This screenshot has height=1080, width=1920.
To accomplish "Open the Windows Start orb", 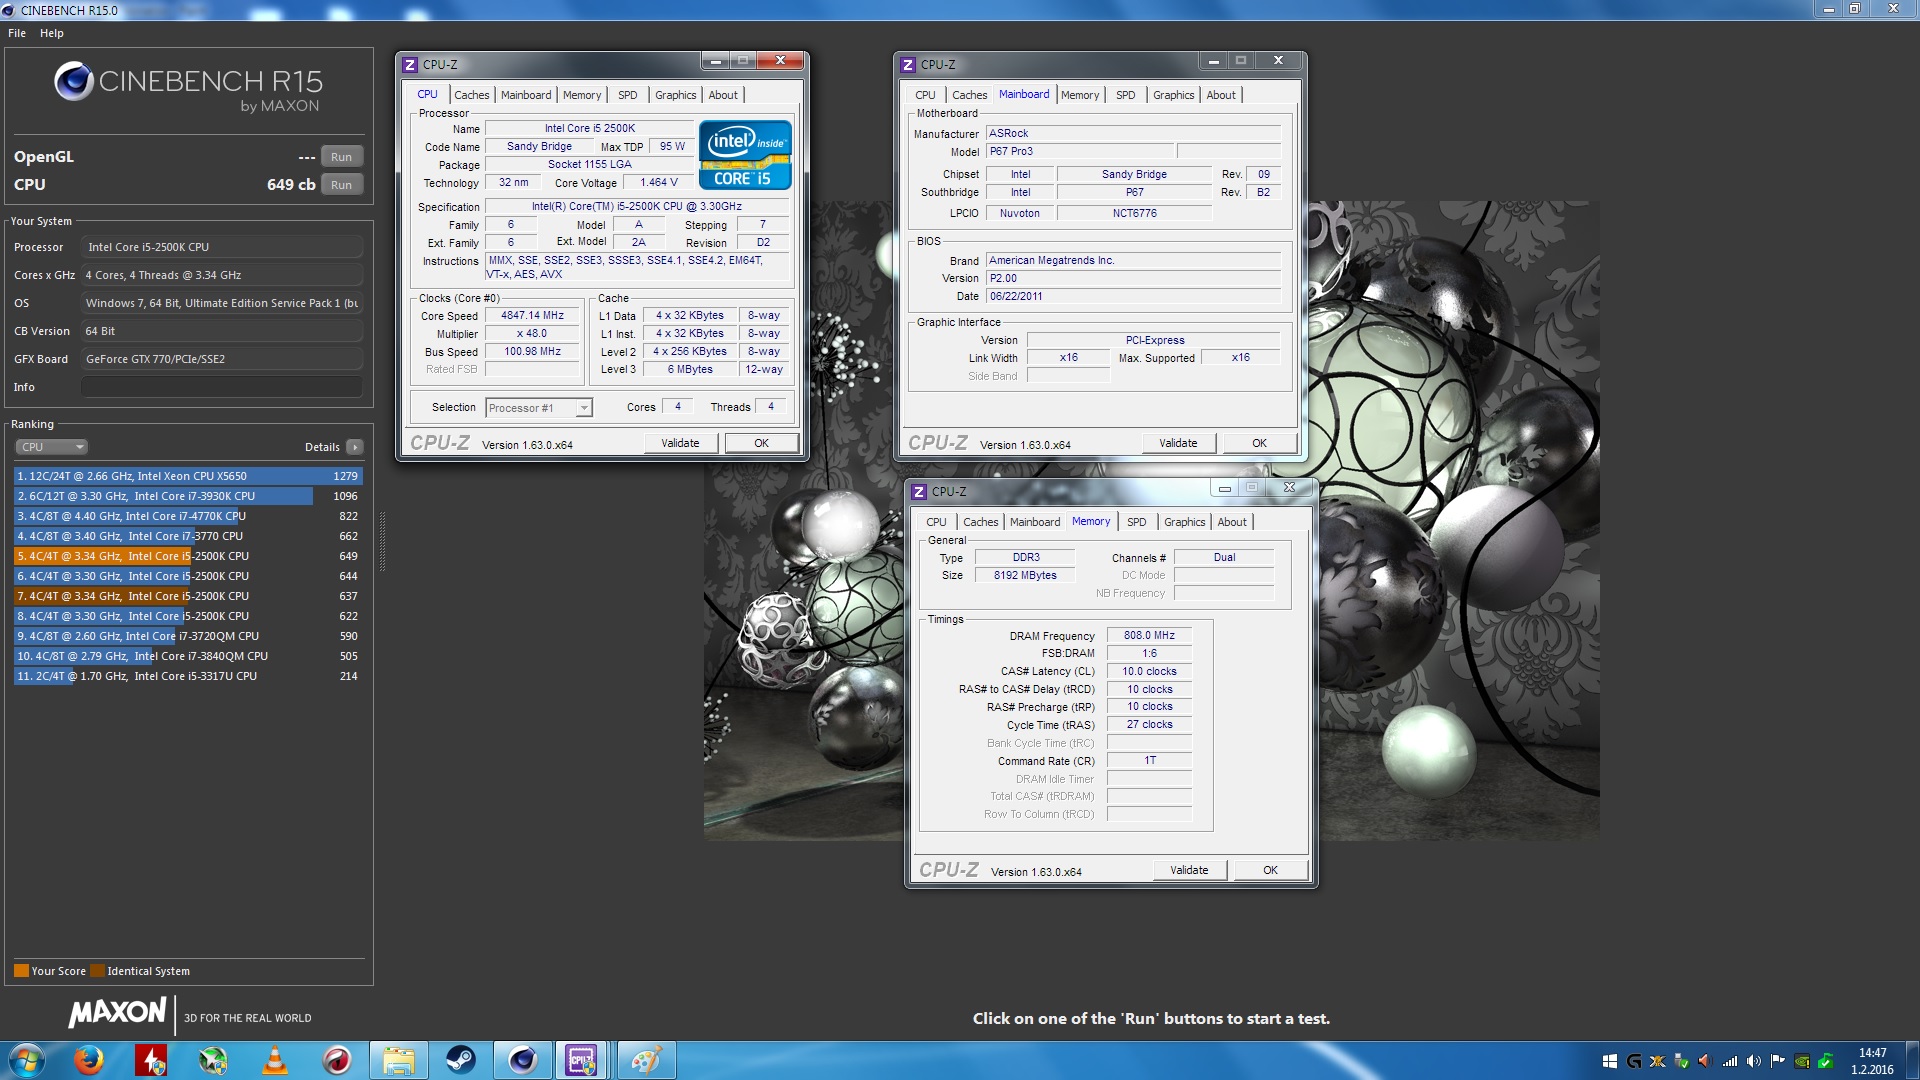I will click(x=27, y=1060).
